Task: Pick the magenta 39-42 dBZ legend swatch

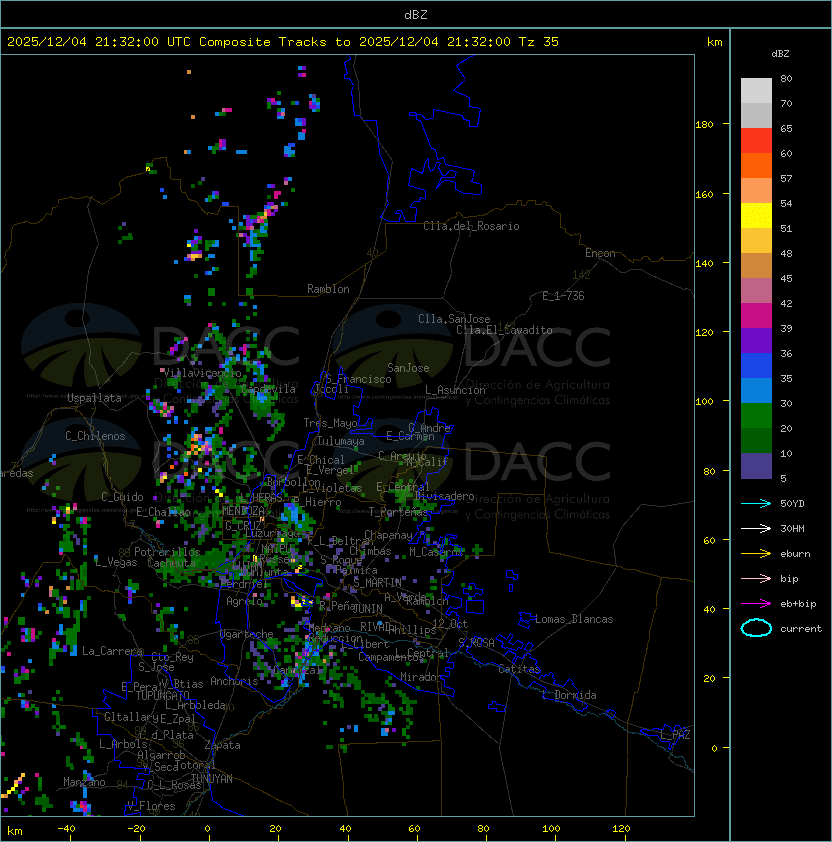Action: 756,316
